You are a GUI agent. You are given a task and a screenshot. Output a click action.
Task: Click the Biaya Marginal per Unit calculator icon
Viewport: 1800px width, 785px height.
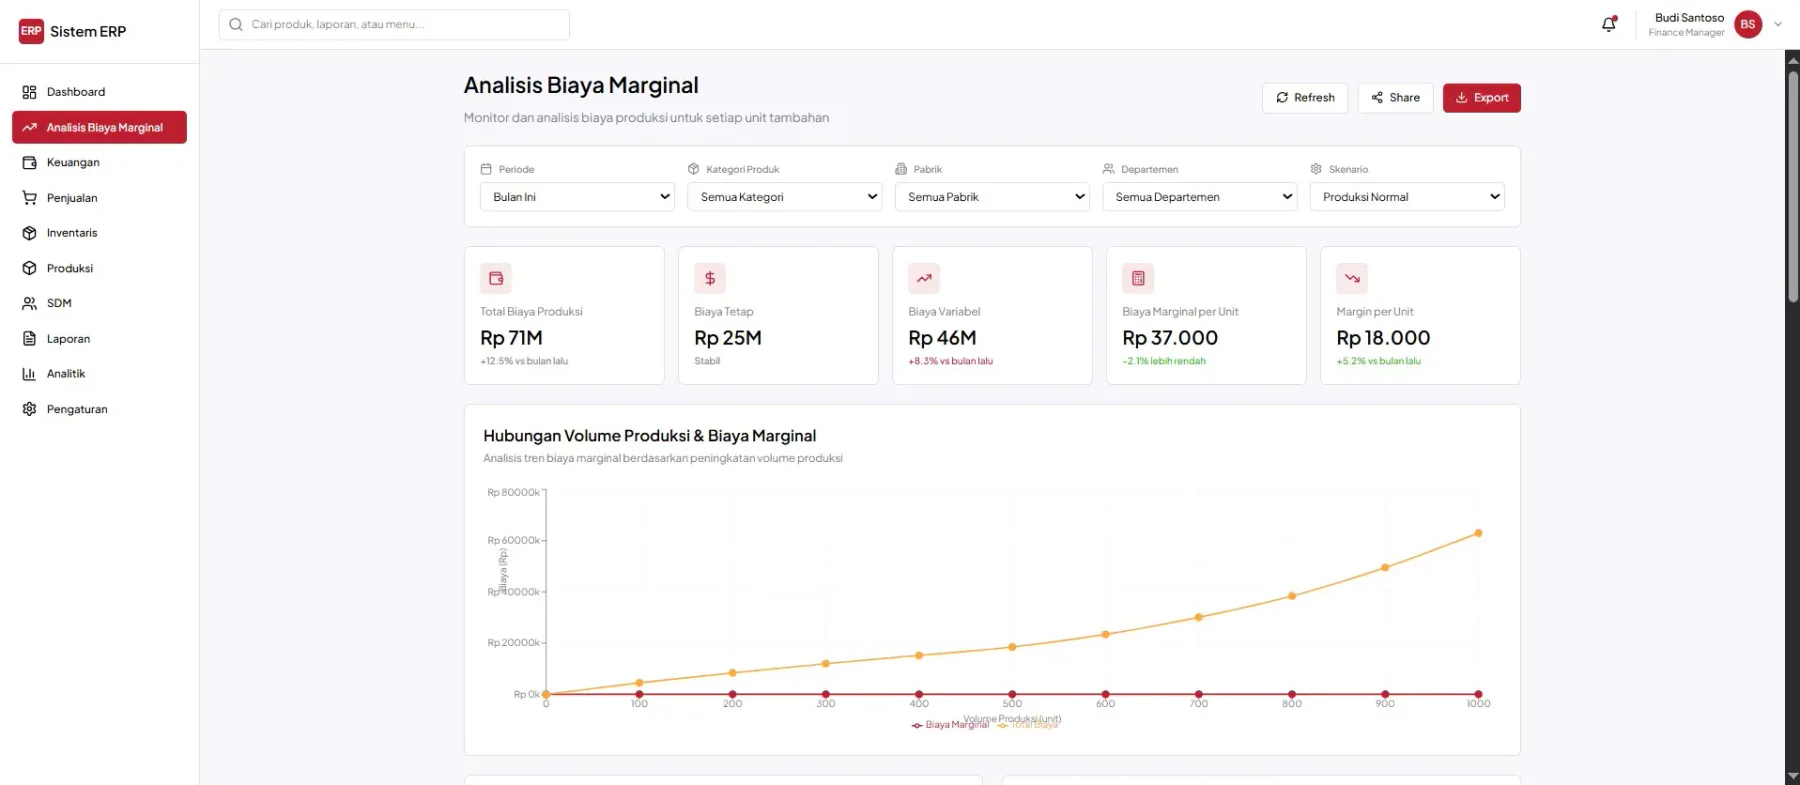pos(1138,278)
